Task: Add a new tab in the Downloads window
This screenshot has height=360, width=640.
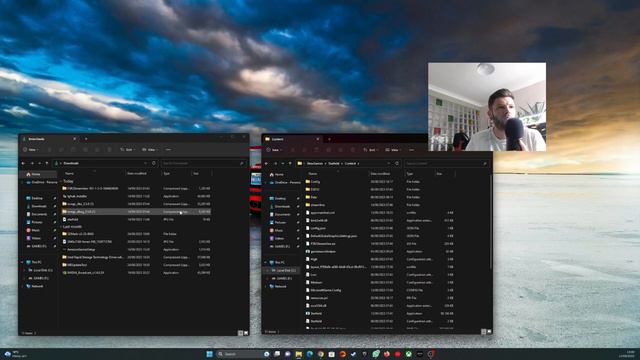Action: click(86, 139)
